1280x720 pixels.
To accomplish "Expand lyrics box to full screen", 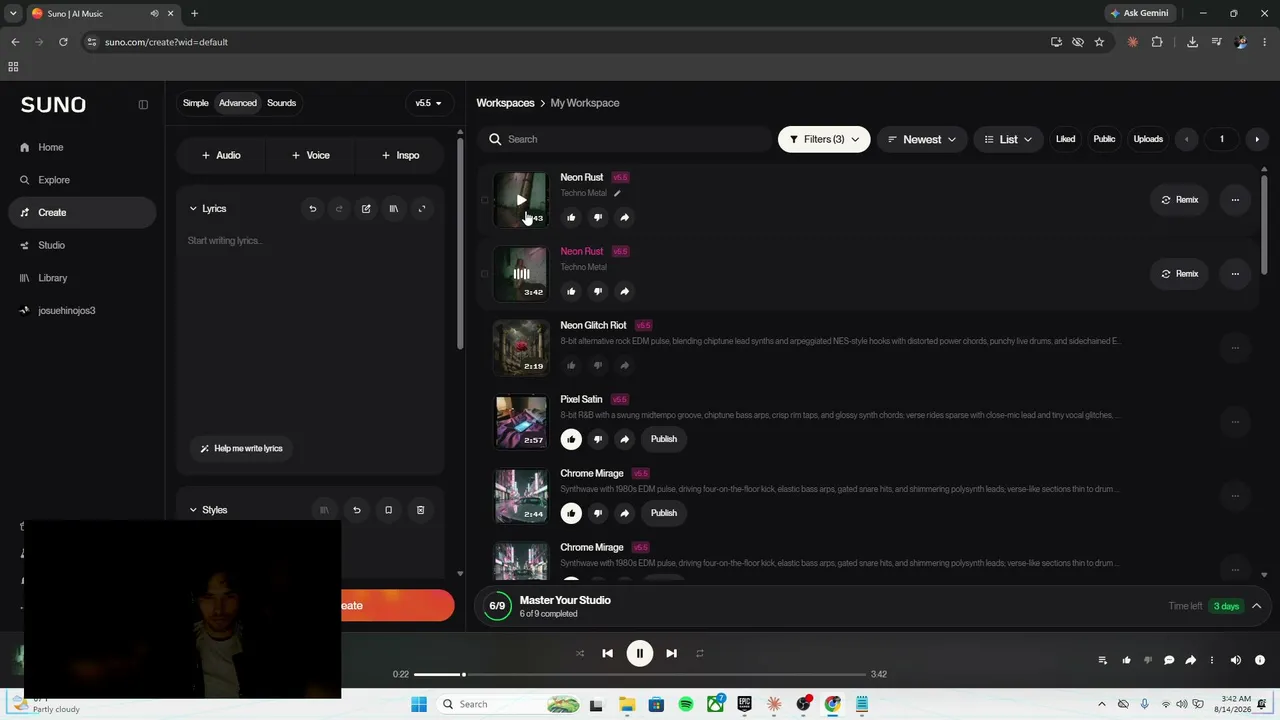I will (422, 209).
